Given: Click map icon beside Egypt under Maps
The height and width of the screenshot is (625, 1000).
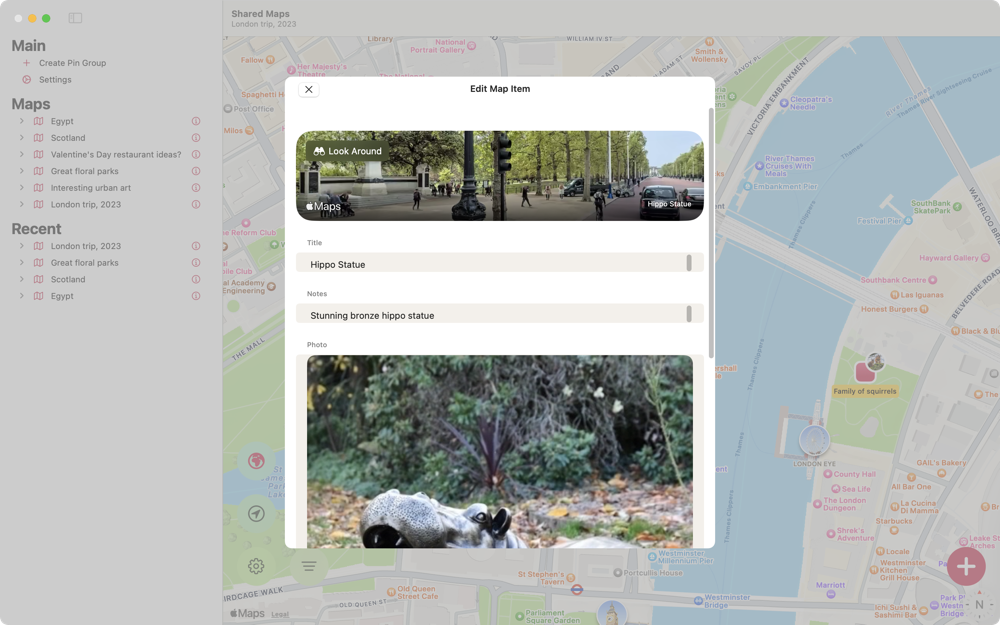Looking at the screenshot, I should pyautogui.click(x=38, y=121).
